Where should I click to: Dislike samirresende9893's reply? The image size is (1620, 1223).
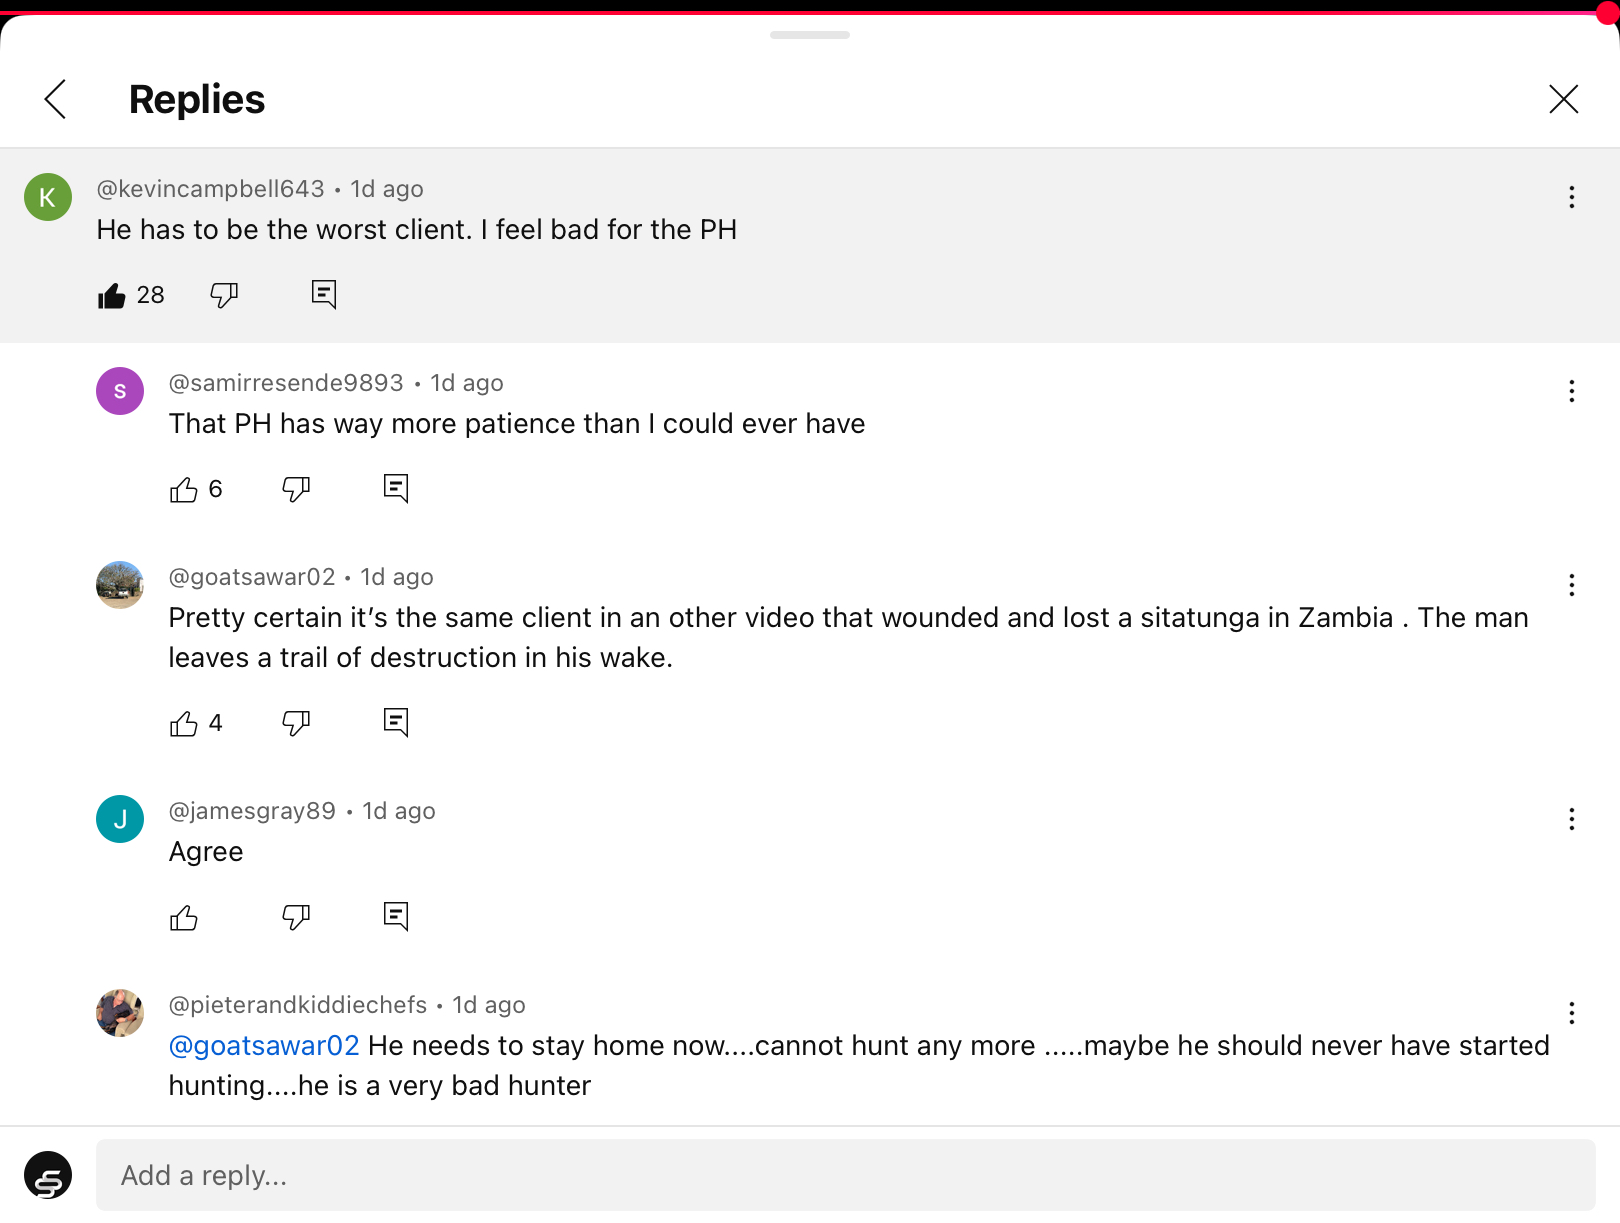pos(296,489)
